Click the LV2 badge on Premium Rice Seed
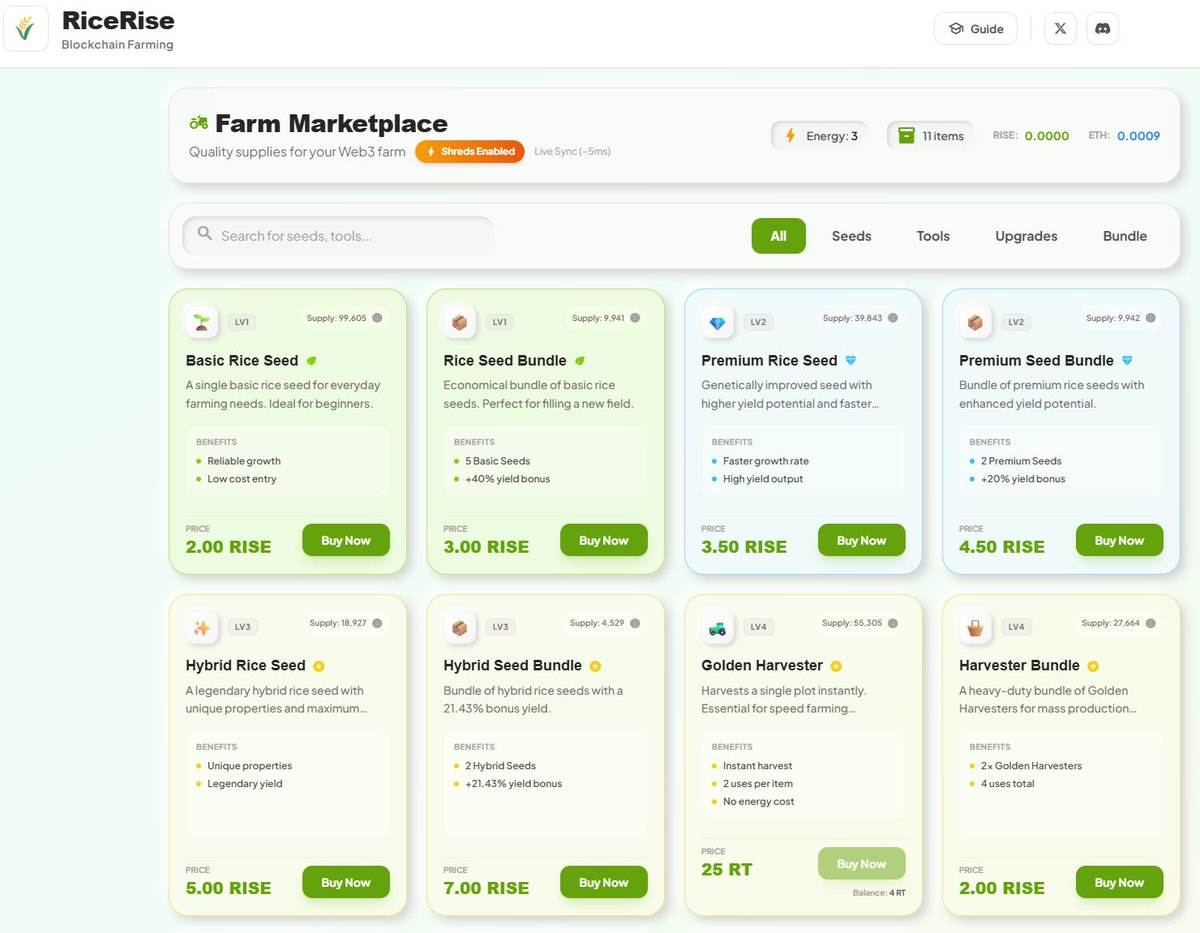This screenshot has width=1200, height=933. tap(758, 322)
